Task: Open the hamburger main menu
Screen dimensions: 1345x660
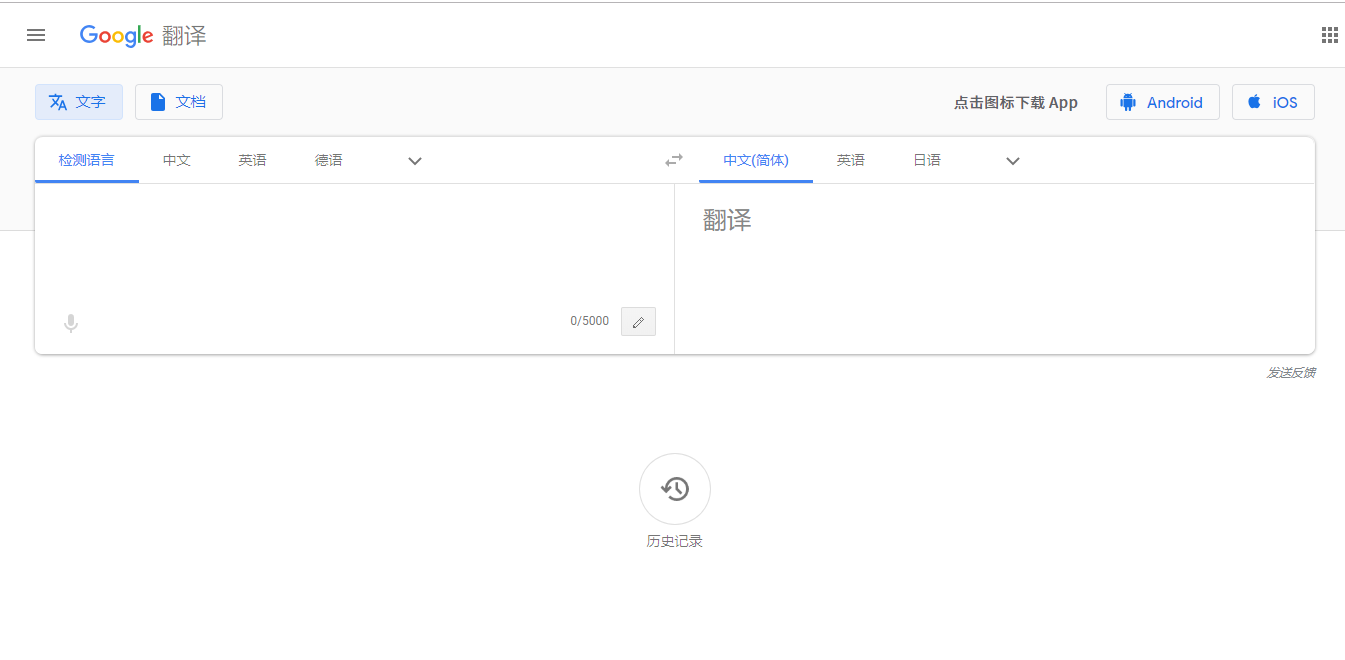Action: tap(36, 35)
